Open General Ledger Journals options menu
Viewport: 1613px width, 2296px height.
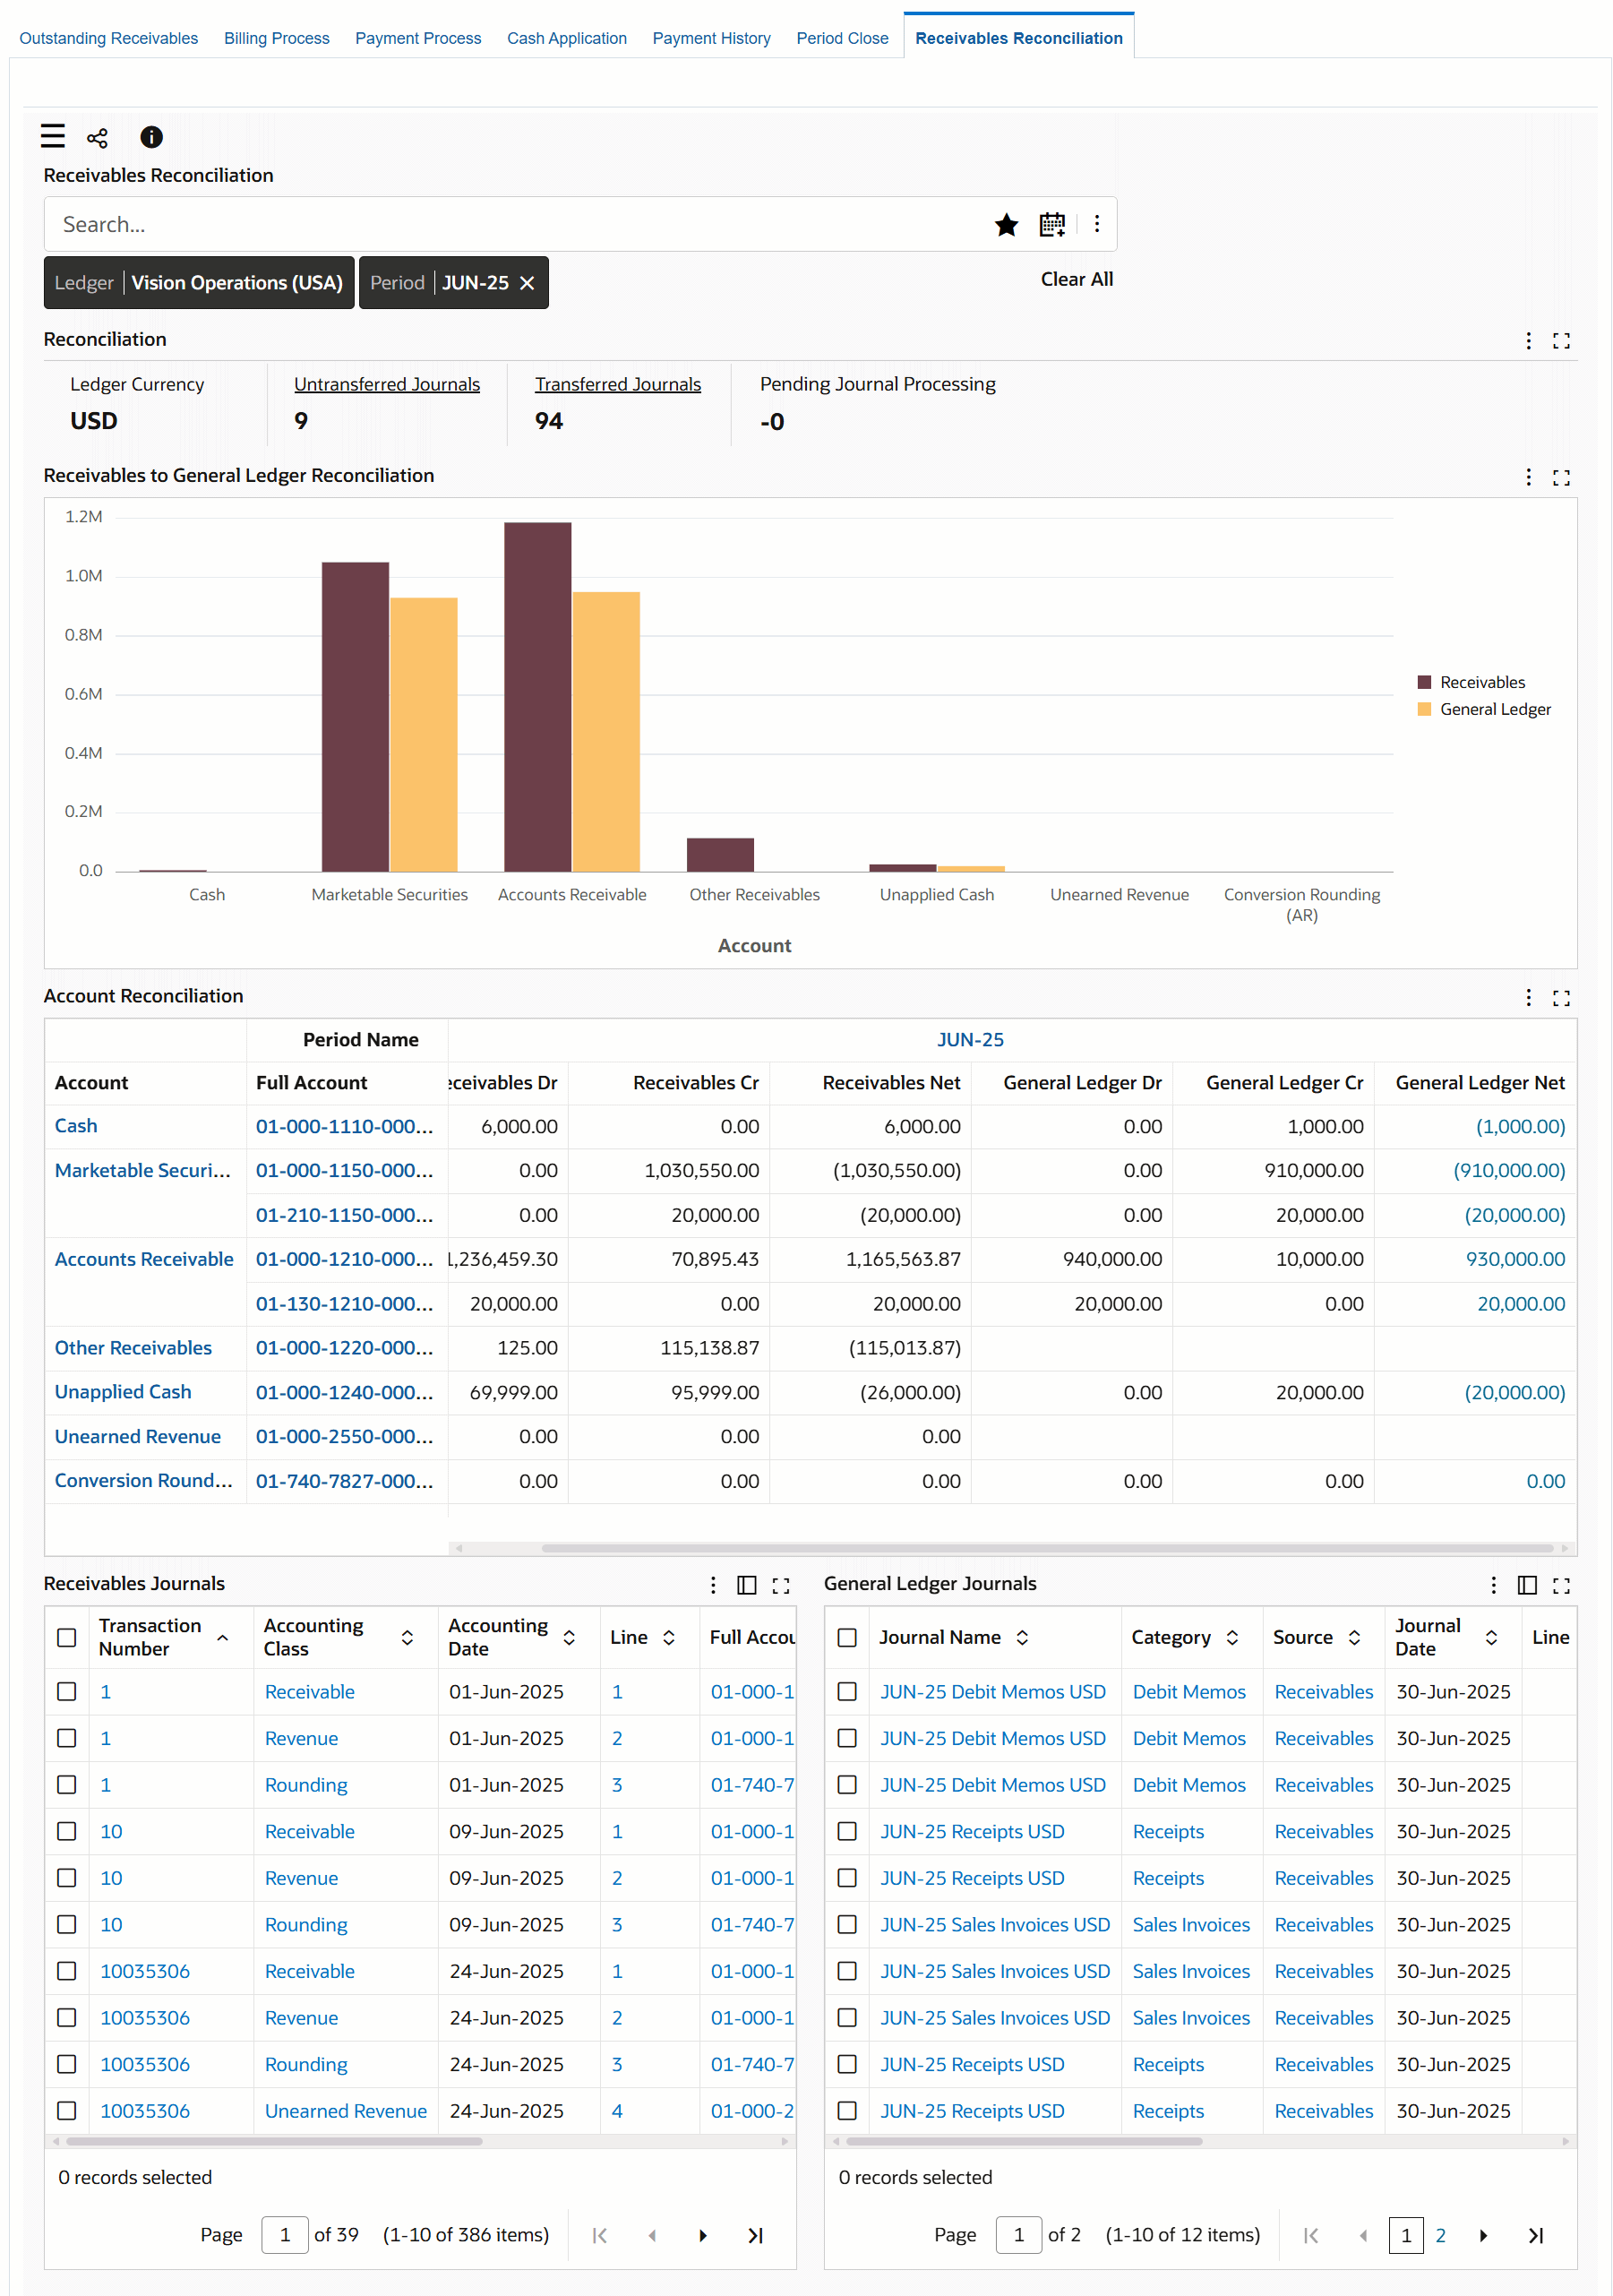1493,1585
